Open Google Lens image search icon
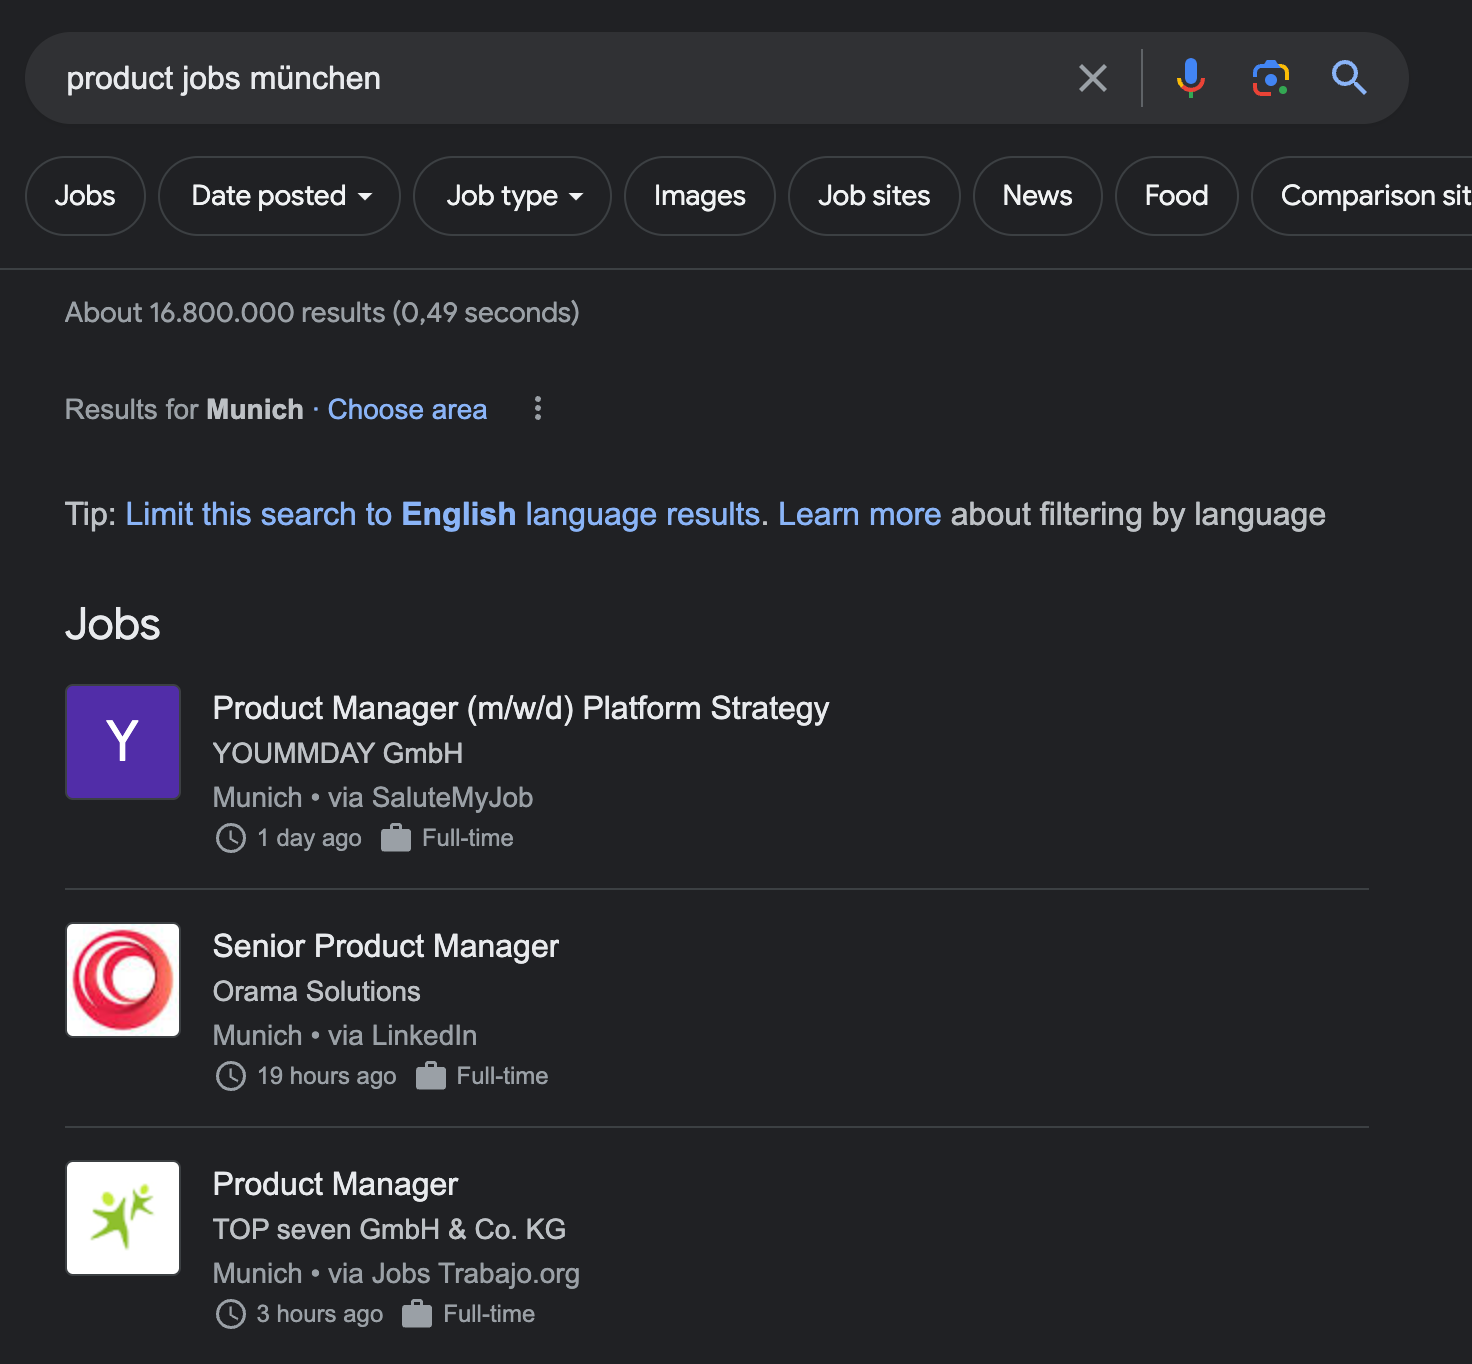This screenshot has height=1364, width=1472. pyautogui.click(x=1270, y=78)
